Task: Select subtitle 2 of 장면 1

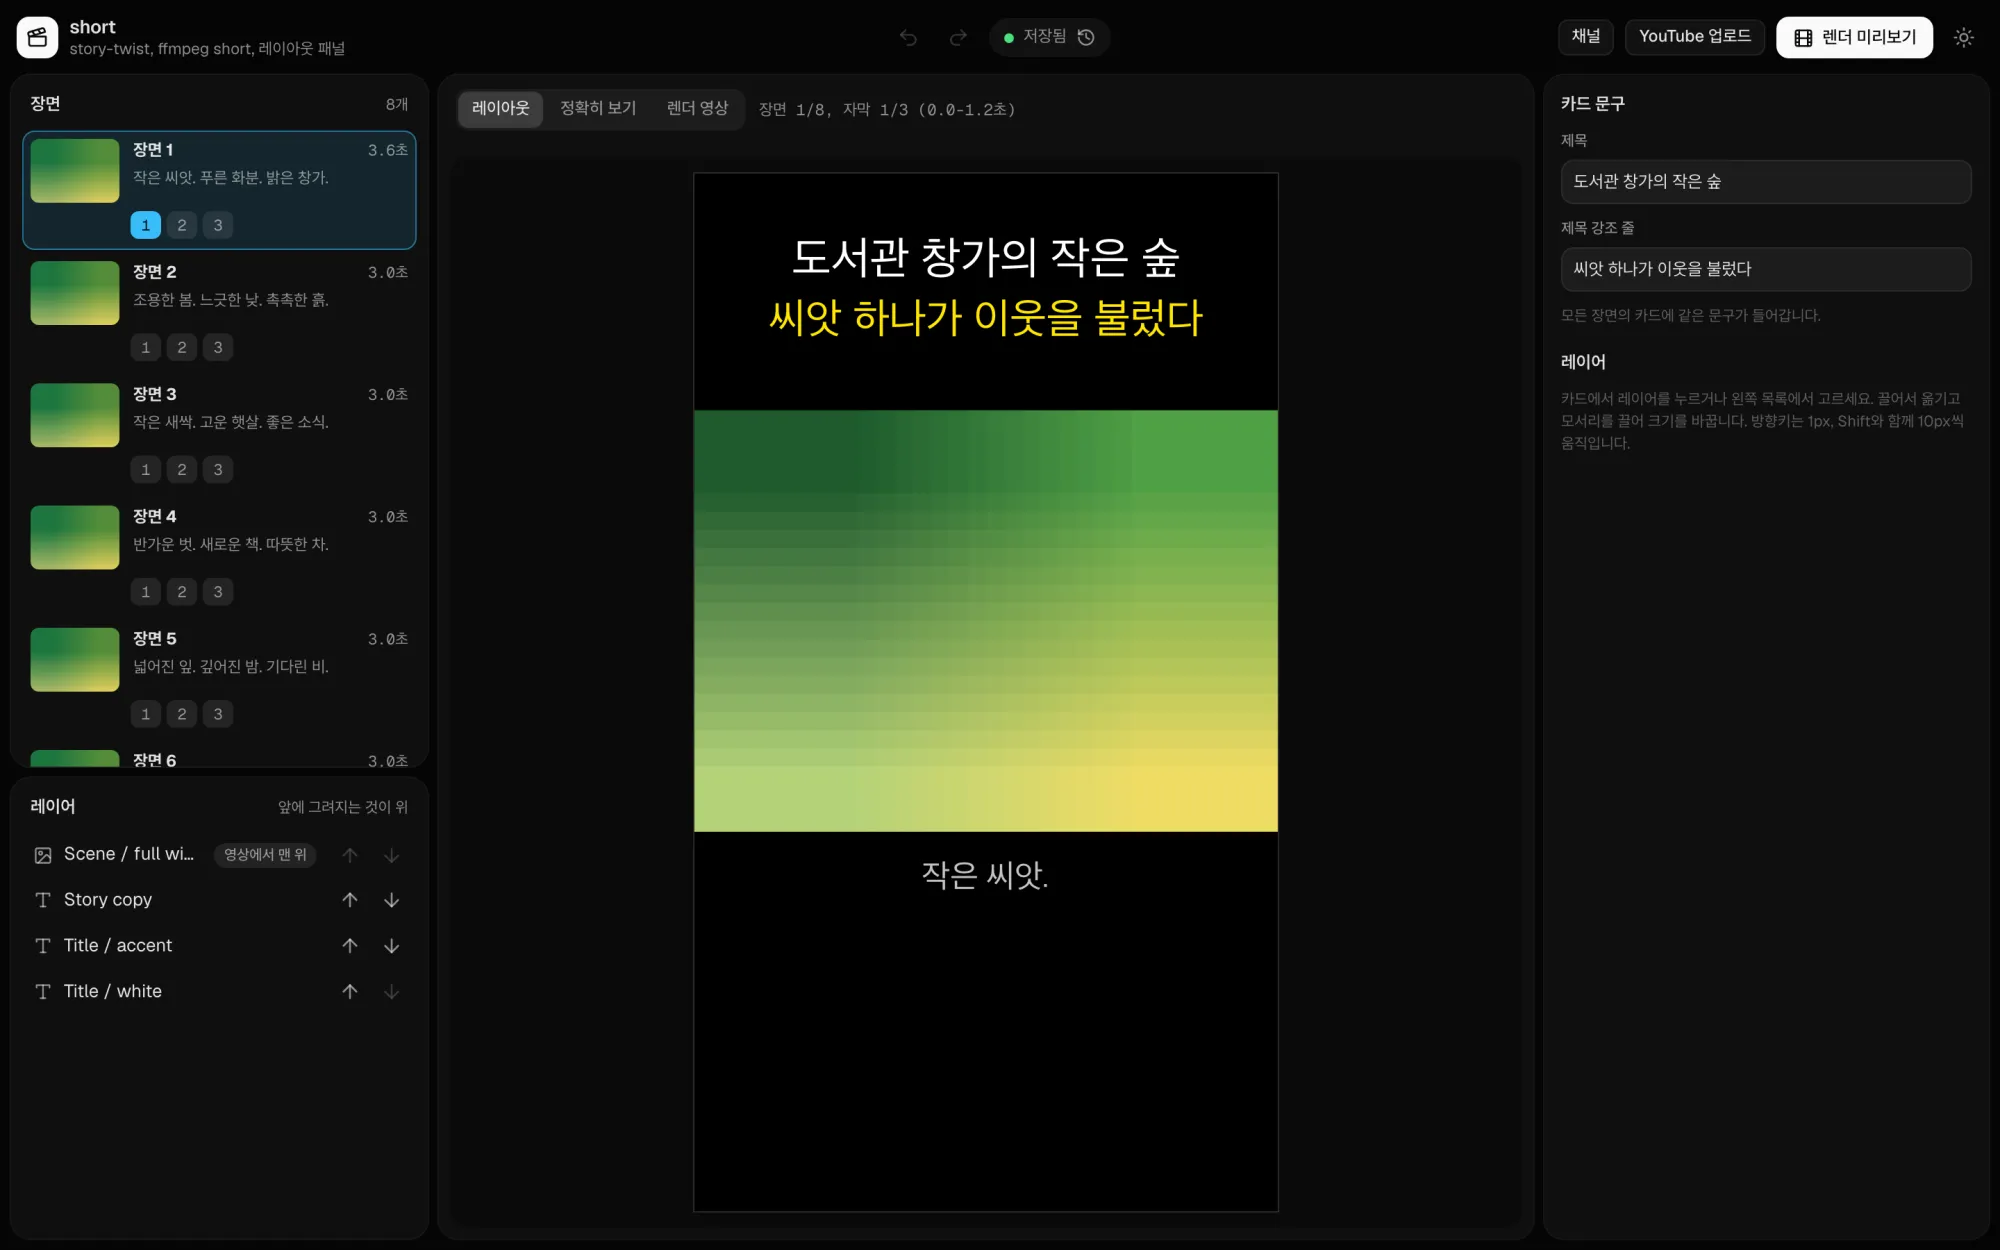Action: [x=181, y=225]
